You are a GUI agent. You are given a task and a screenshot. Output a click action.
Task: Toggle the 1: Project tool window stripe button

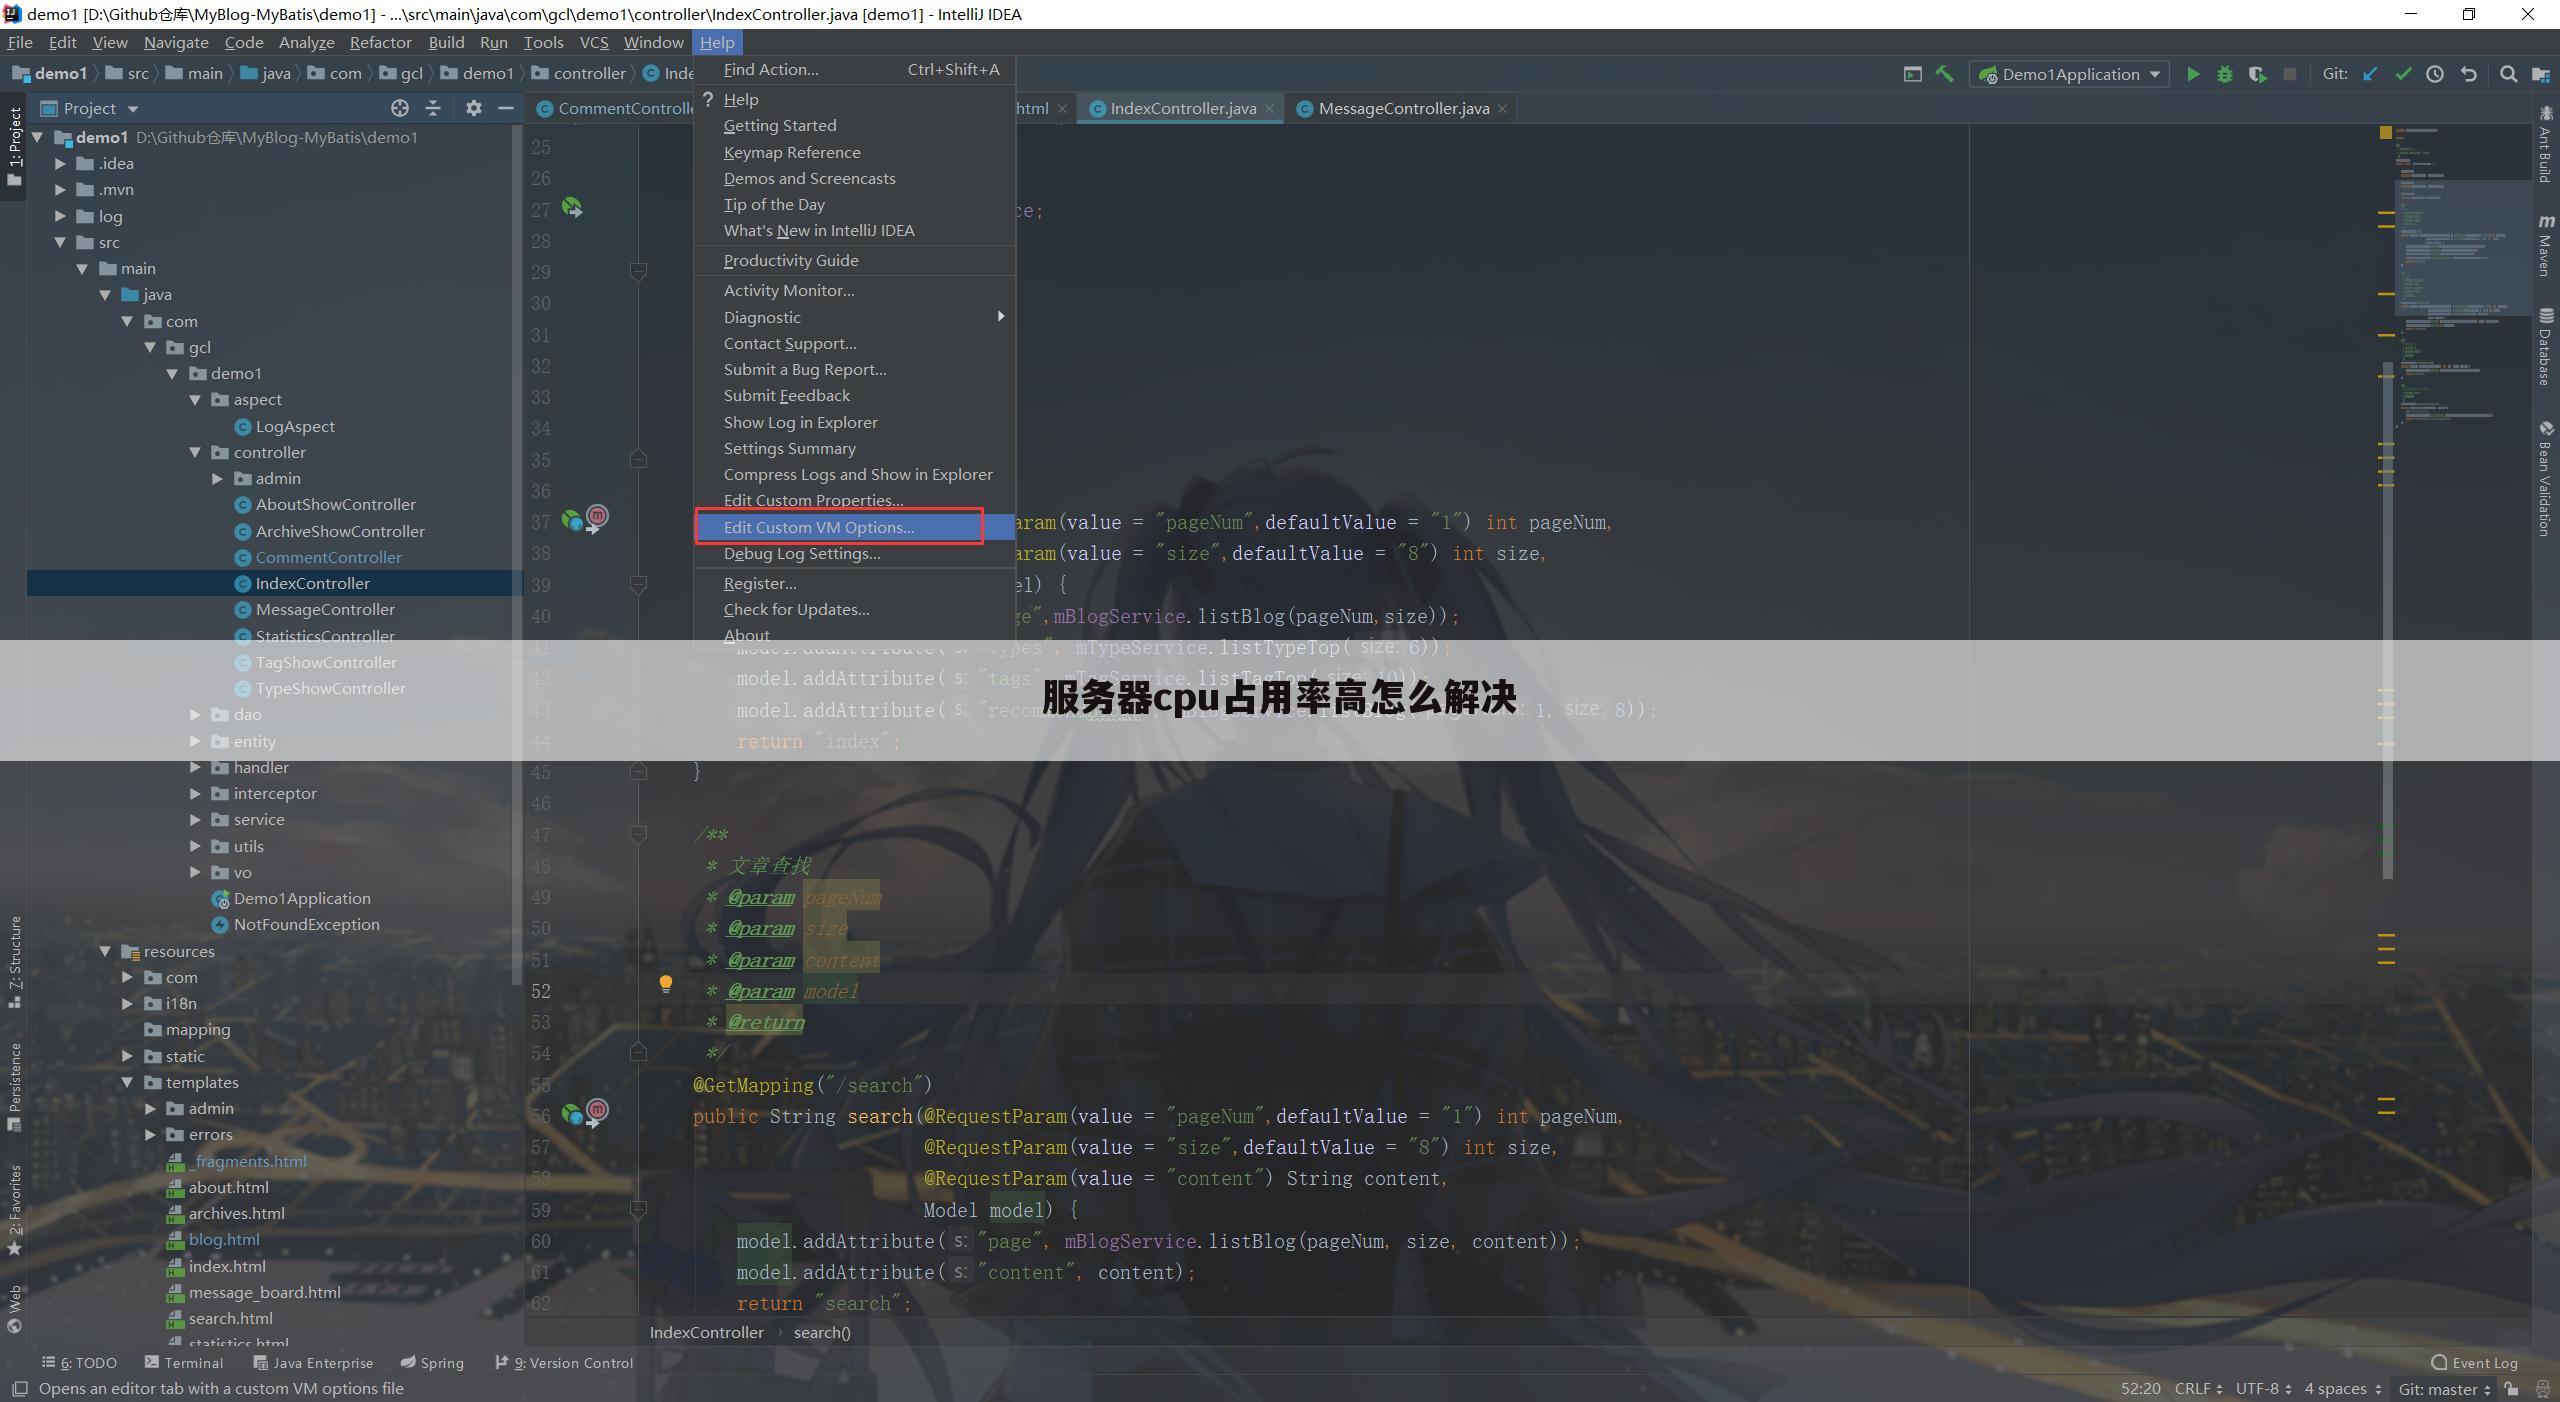coord(14,147)
